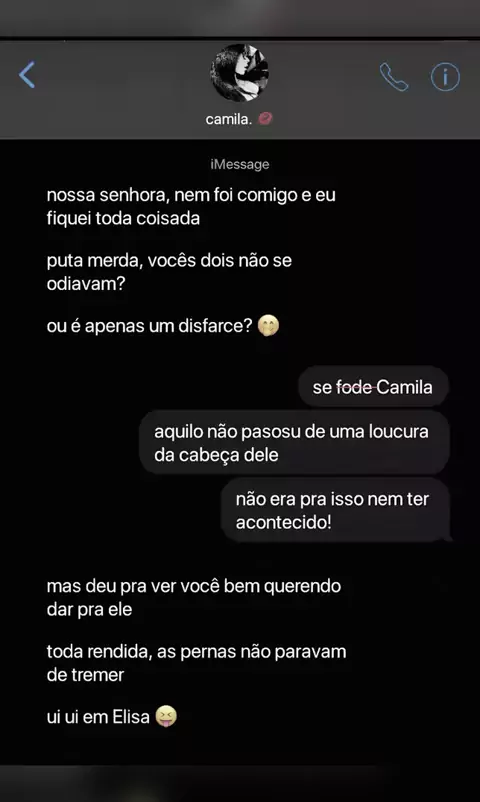Image resolution: width=480 pixels, height=802 pixels.
Task: Tap the word 'acontecido!' in the bubble
Action: 283,522
